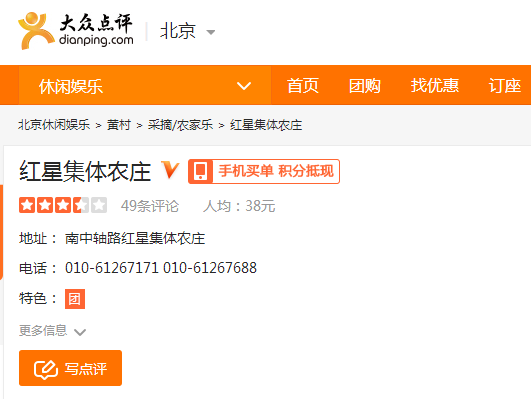
Task: Click the orange V verified badge
Action: pos(170,169)
